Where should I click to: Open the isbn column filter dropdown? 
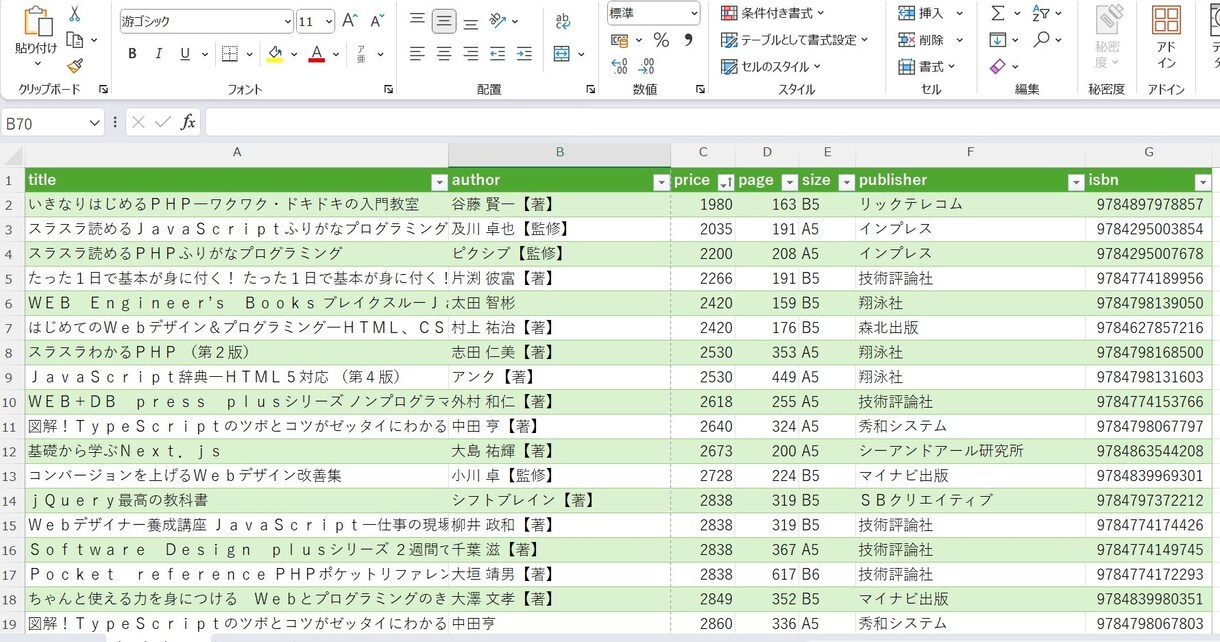point(1202,182)
